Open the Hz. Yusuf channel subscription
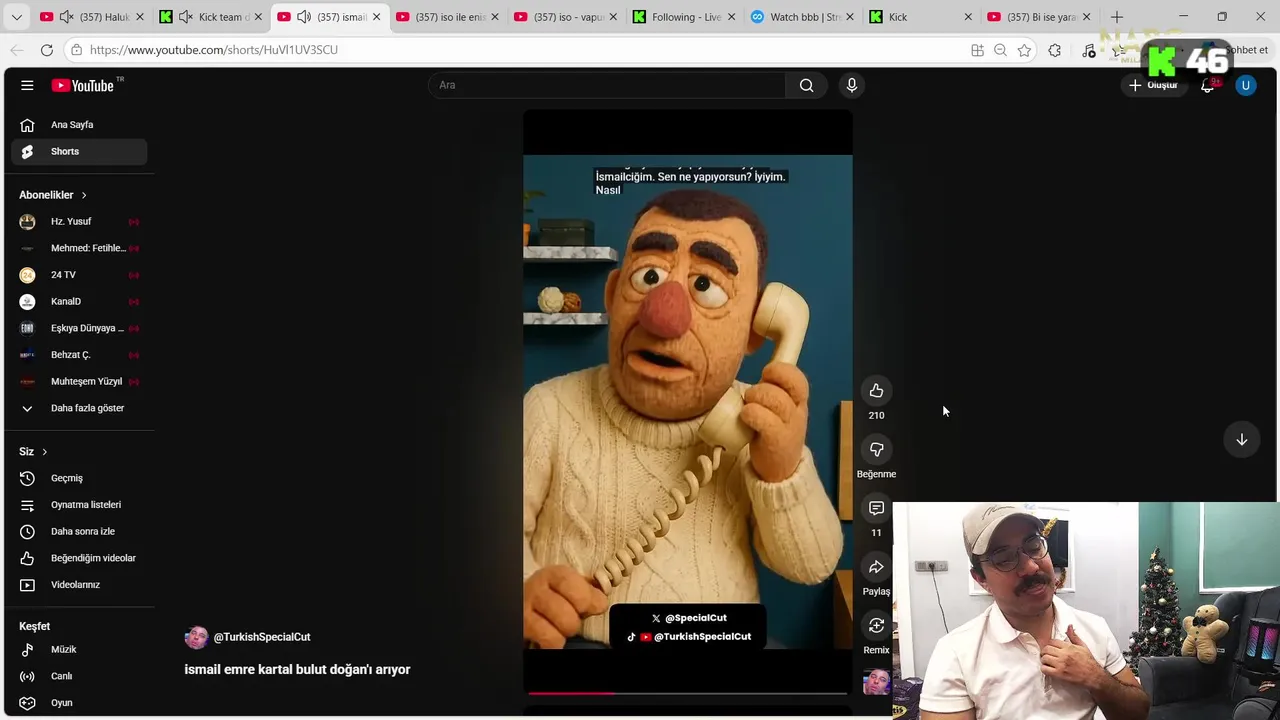This screenshot has width=1280, height=720. (80, 221)
